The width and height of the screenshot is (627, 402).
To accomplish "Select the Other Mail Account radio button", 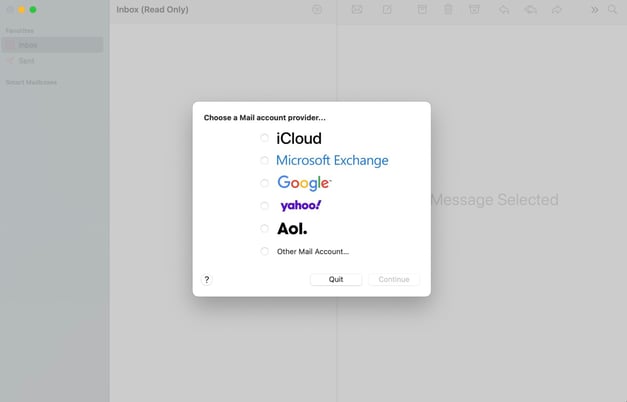I will (264, 251).
